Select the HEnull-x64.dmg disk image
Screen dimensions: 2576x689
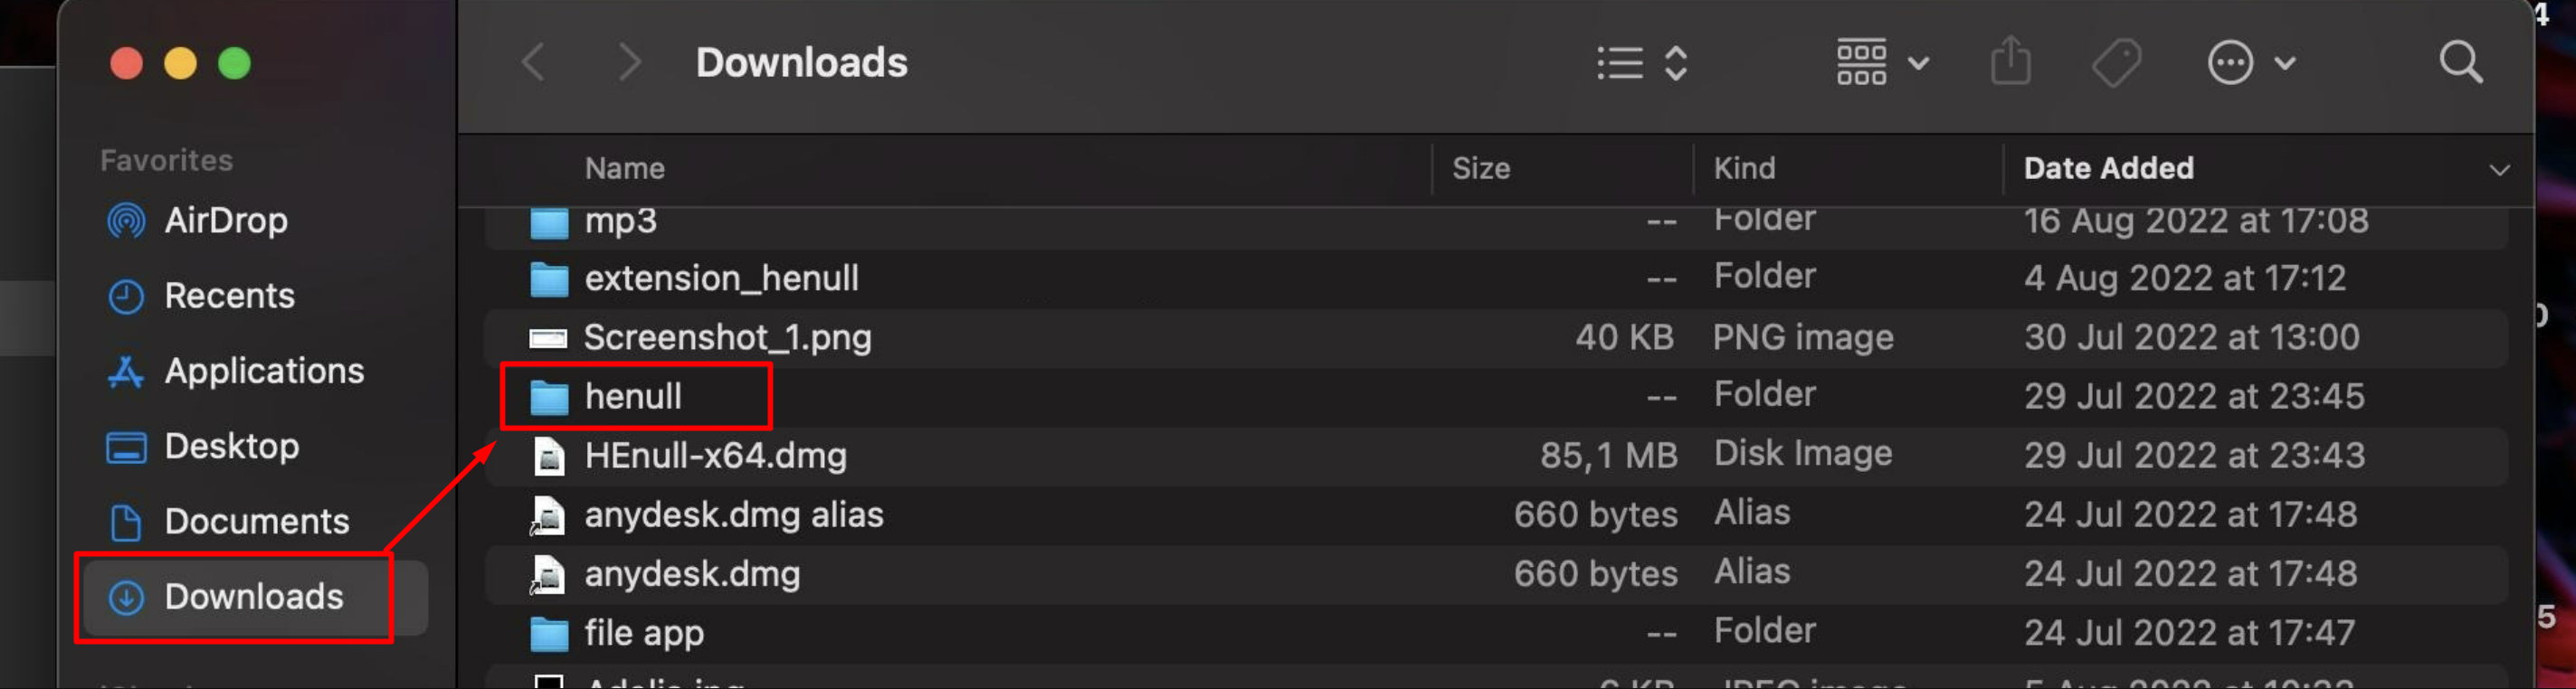point(715,456)
